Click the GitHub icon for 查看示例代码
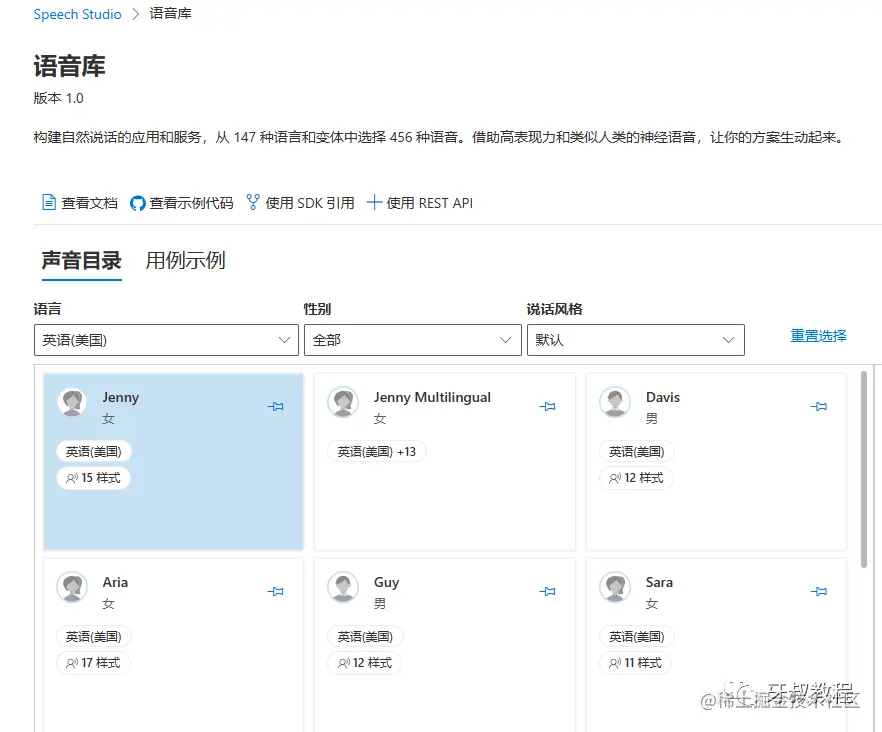This screenshot has width=882, height=732. pos(137,203)
